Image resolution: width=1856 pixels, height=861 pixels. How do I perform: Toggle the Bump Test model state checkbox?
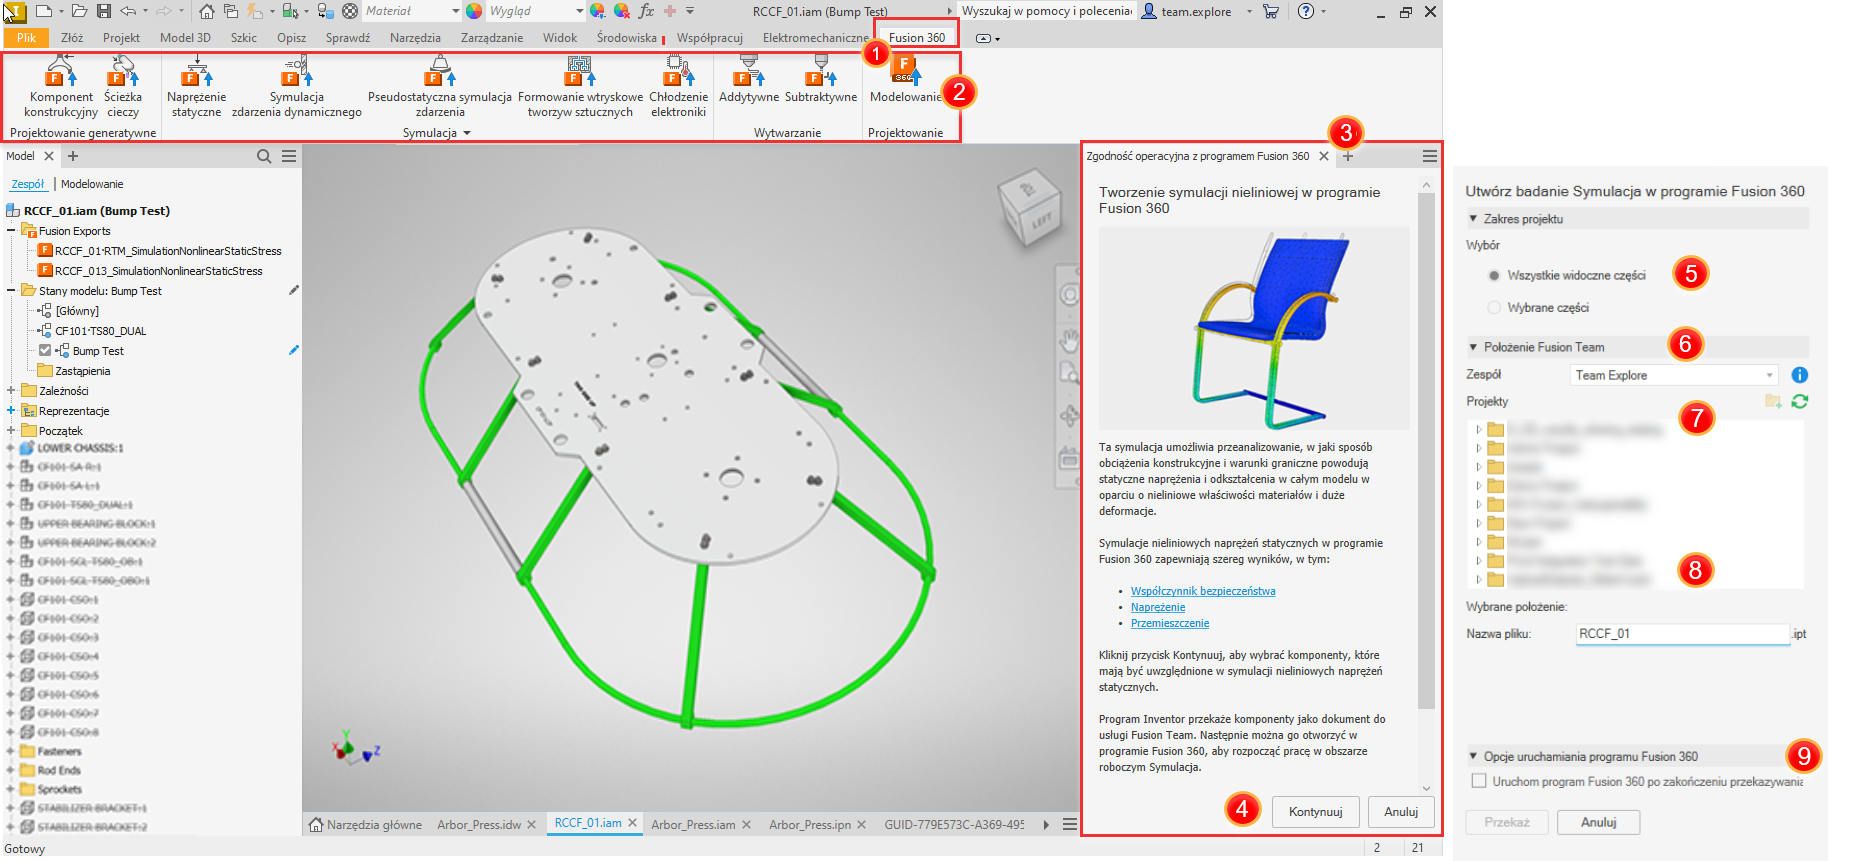coord(45,350)
